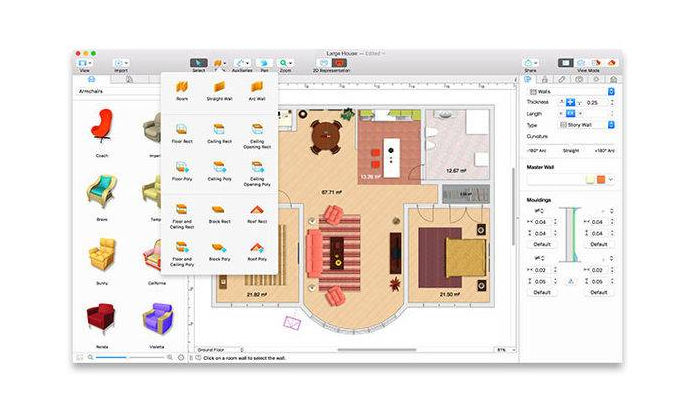Choose the Floor Poly tool

(182, 170)
